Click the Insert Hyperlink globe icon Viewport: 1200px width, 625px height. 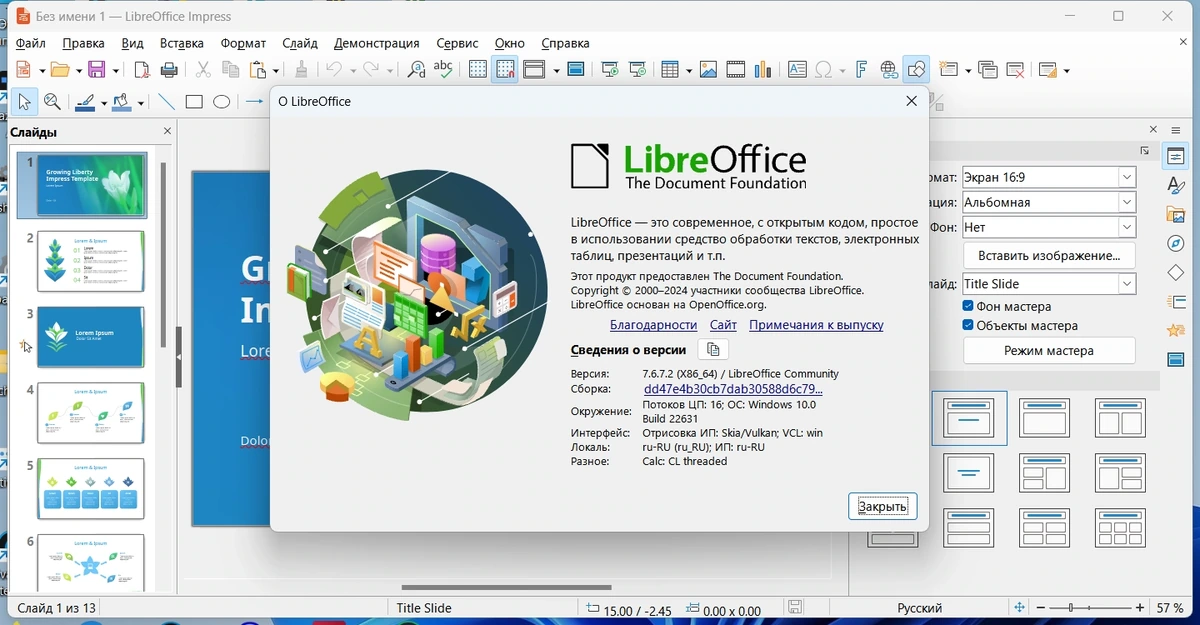889,69
